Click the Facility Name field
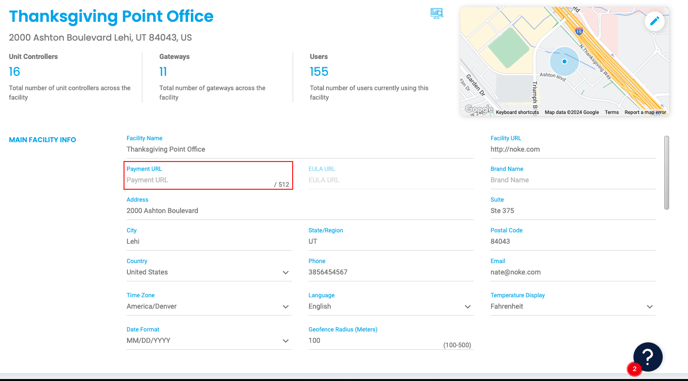Viewport: 688px width, 381px height. click(300, 149)
